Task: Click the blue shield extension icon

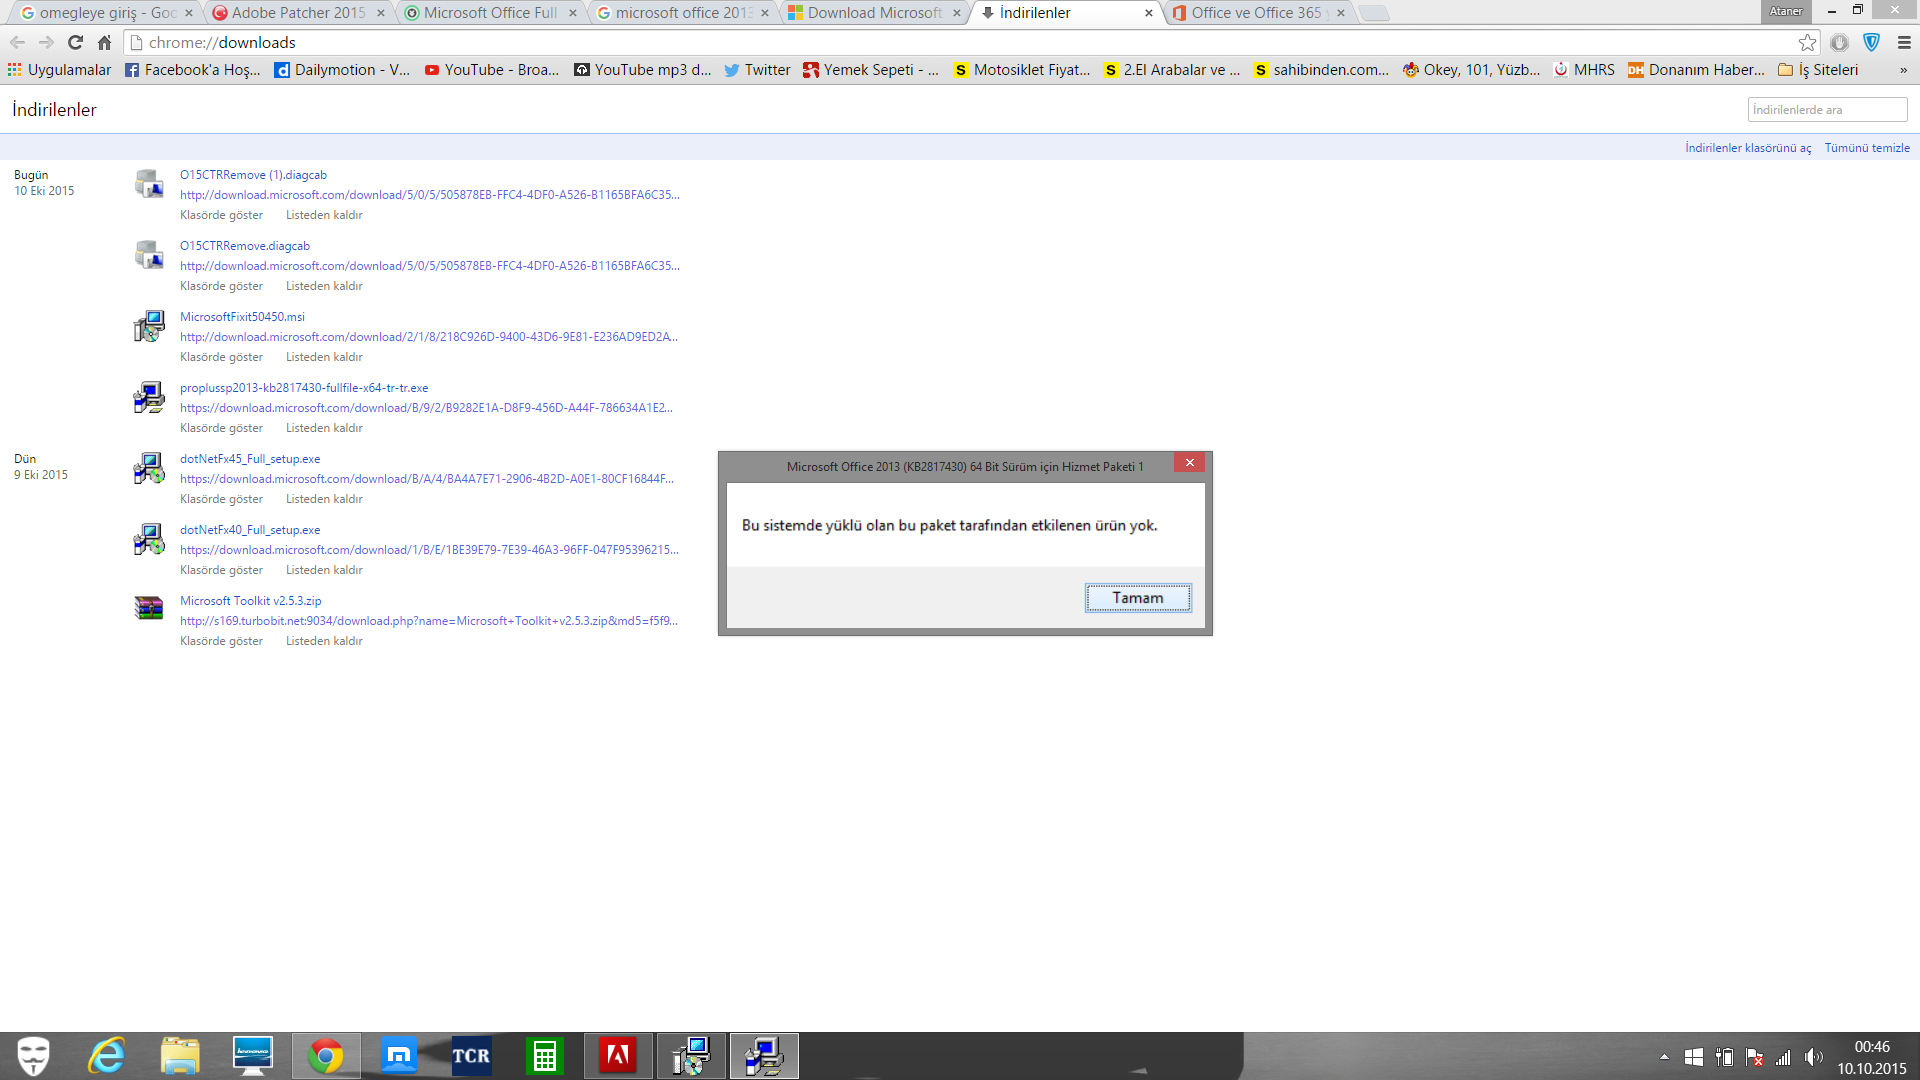Action: point(1871,42)
